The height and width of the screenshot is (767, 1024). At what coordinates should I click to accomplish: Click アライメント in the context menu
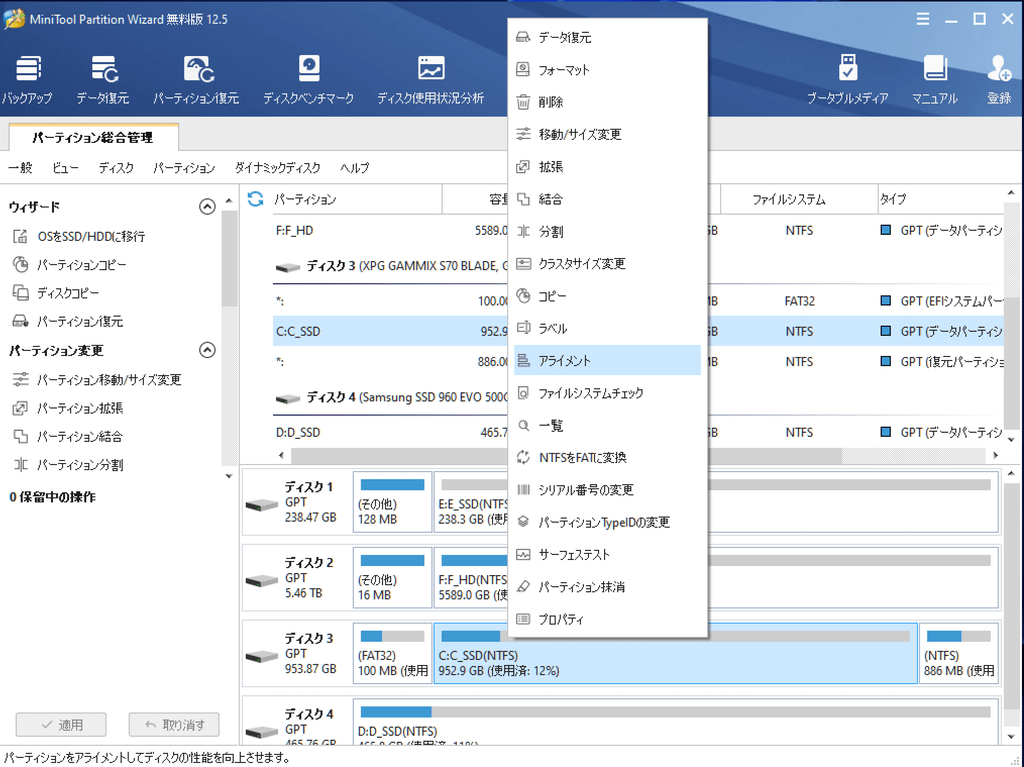tap(607, 360)
